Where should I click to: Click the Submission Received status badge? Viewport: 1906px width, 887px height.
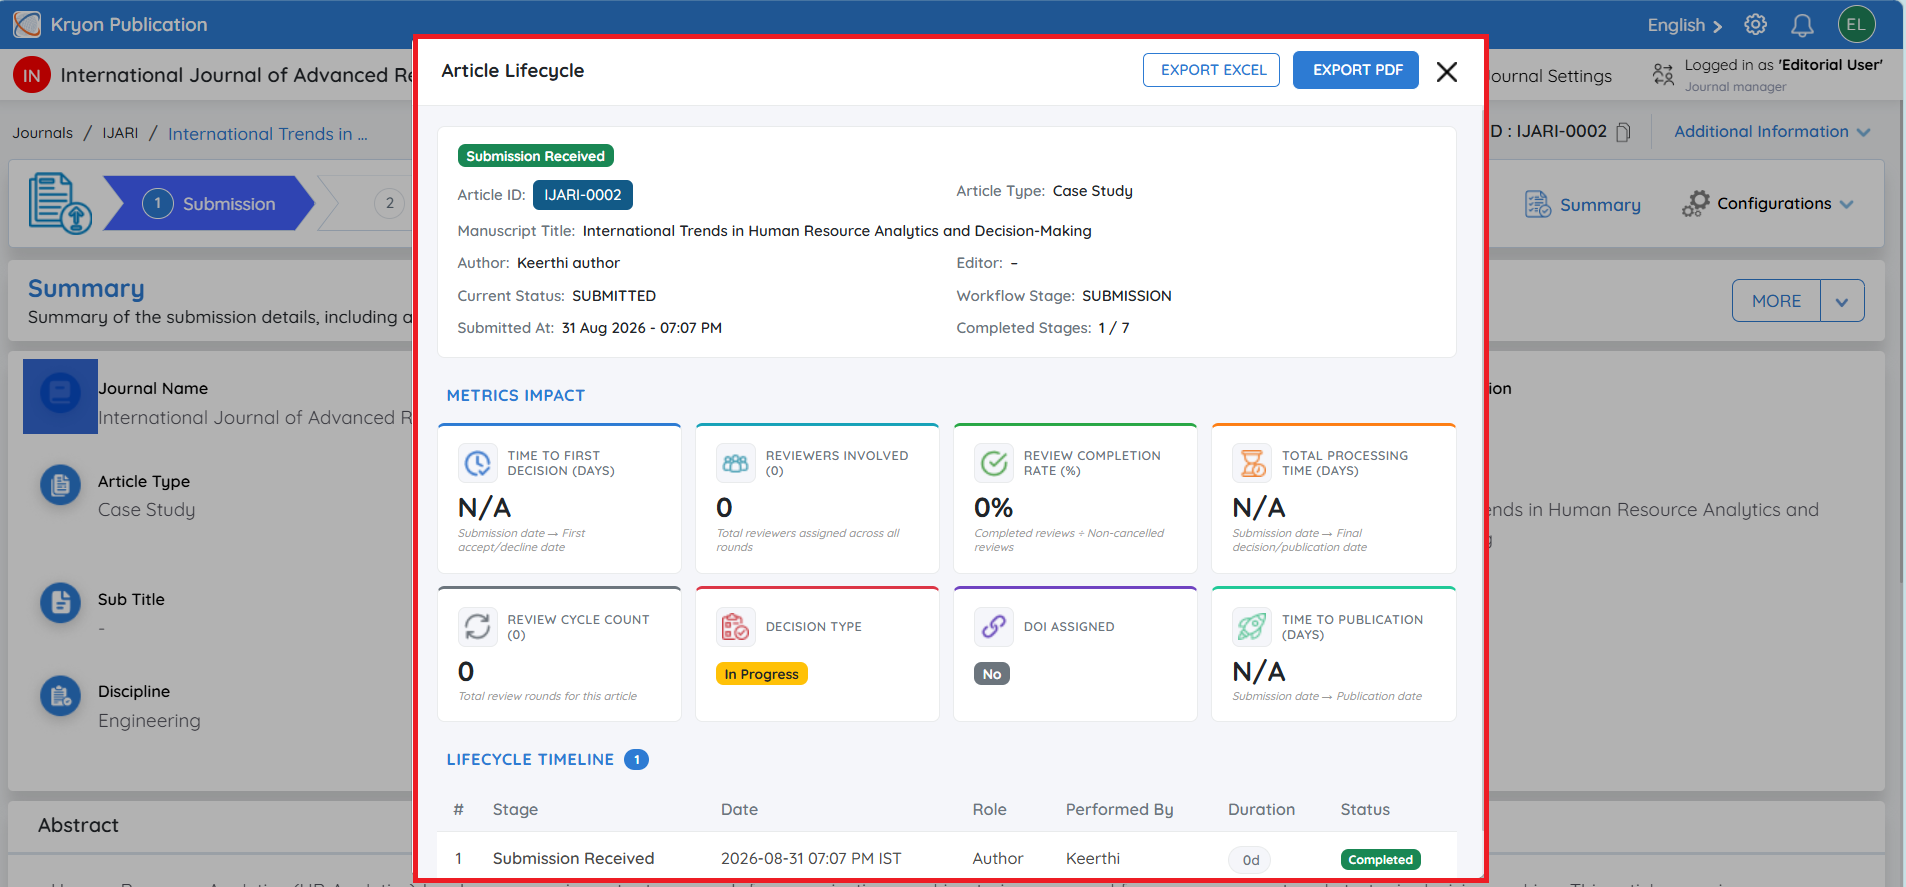click(x=535, y=156)
